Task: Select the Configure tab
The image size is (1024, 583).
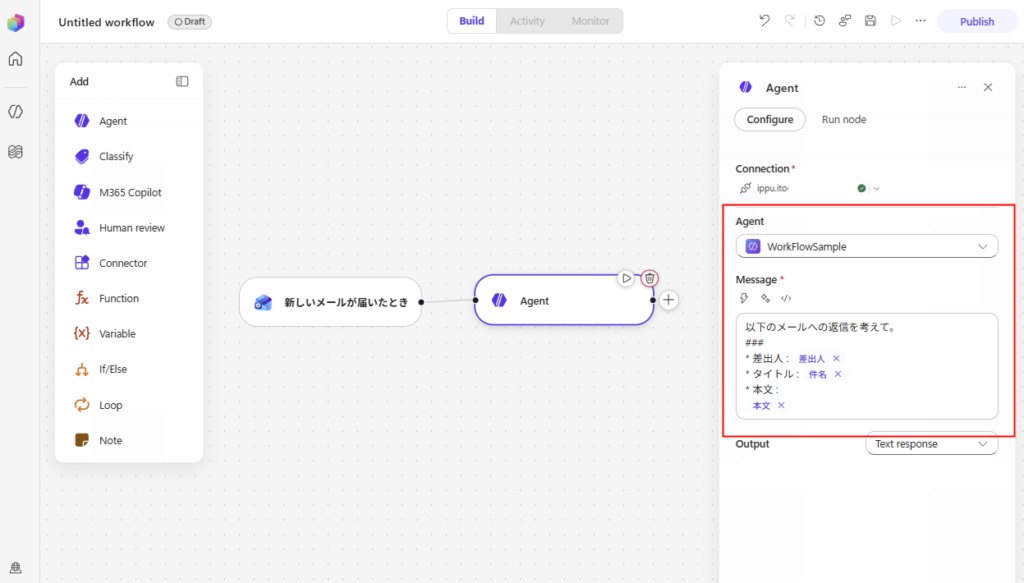Action: tap(770, 119)
